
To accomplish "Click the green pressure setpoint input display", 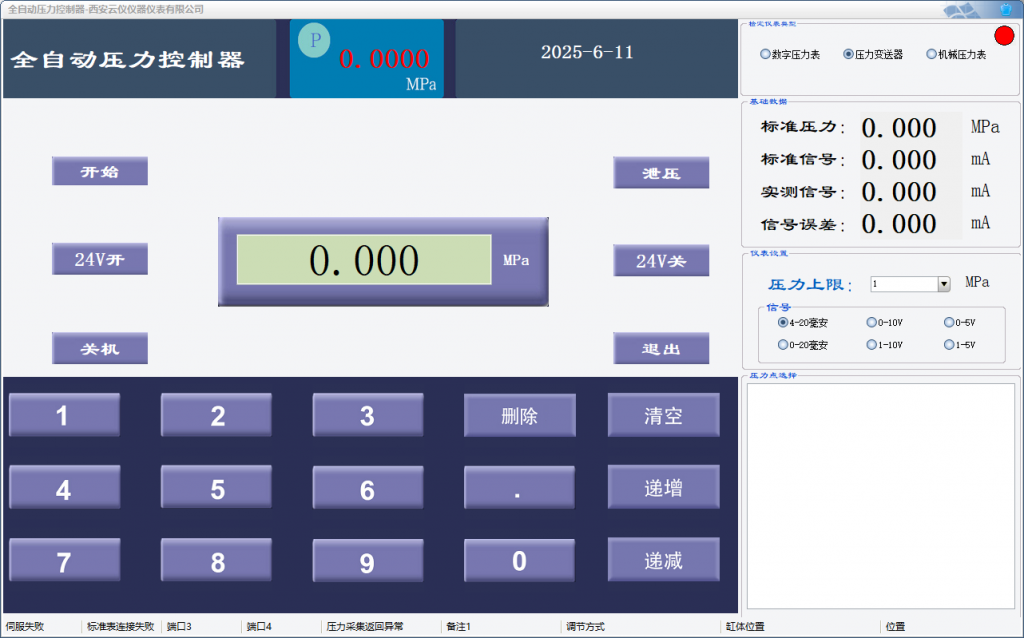I will click(364, 260).
